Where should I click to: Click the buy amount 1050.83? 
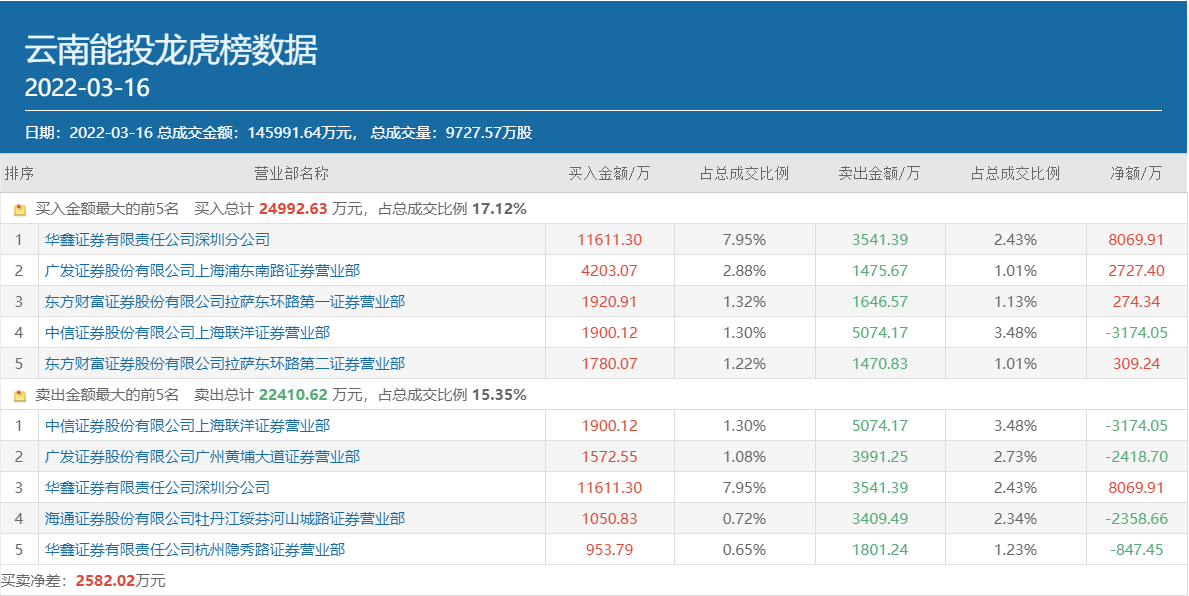(x=609, y=519)
